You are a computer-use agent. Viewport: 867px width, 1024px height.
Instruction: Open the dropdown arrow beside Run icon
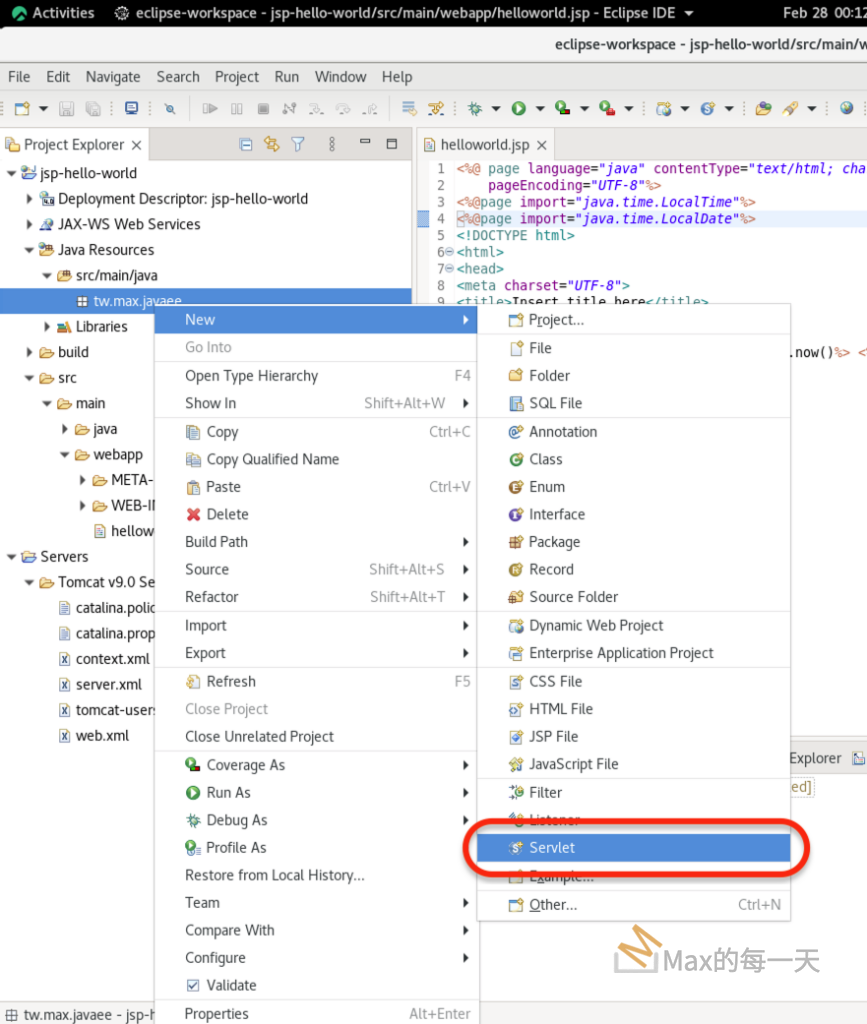539,108
